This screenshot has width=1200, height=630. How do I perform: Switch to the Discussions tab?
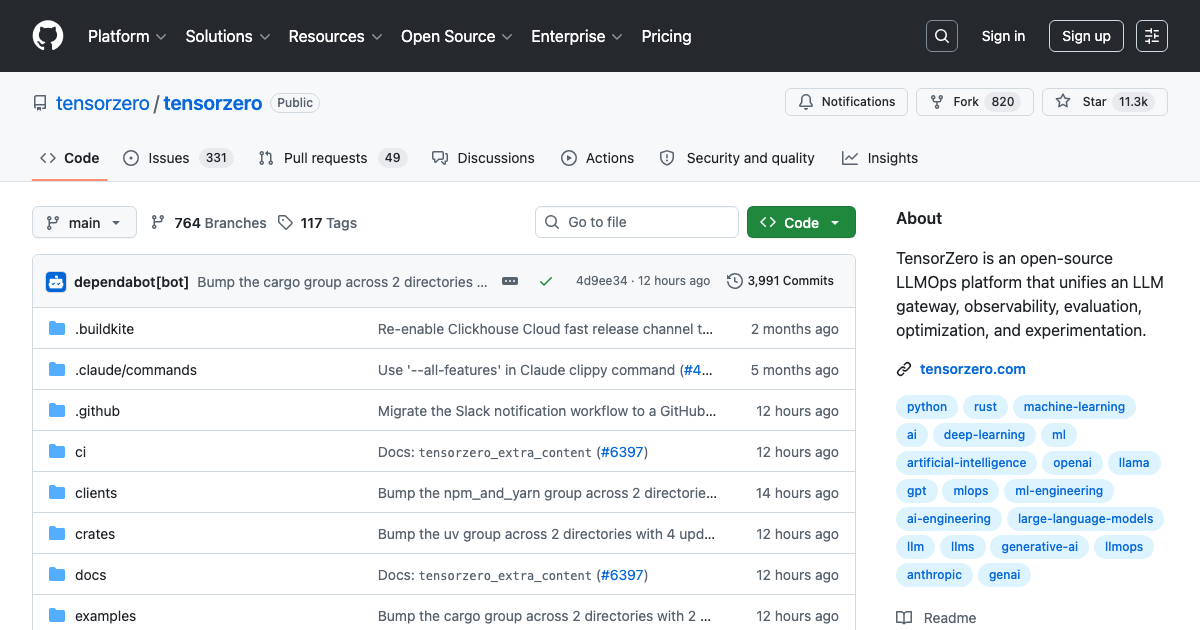pos(483,158)
